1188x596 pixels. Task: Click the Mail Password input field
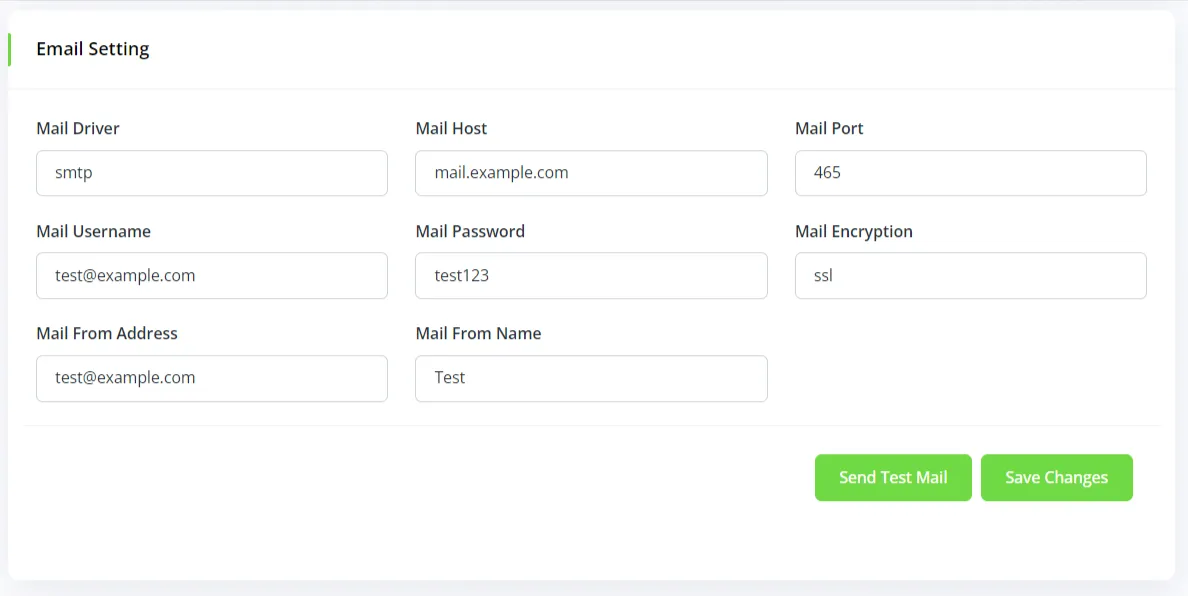tap(590, 275)
